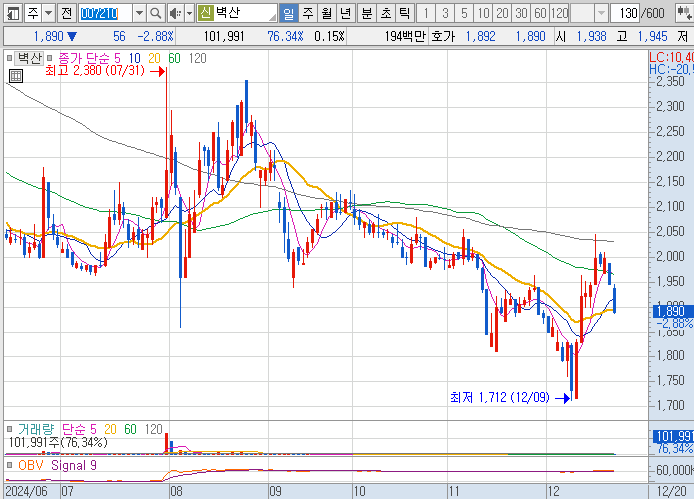Click the 전 button

(x=66, y=14)
